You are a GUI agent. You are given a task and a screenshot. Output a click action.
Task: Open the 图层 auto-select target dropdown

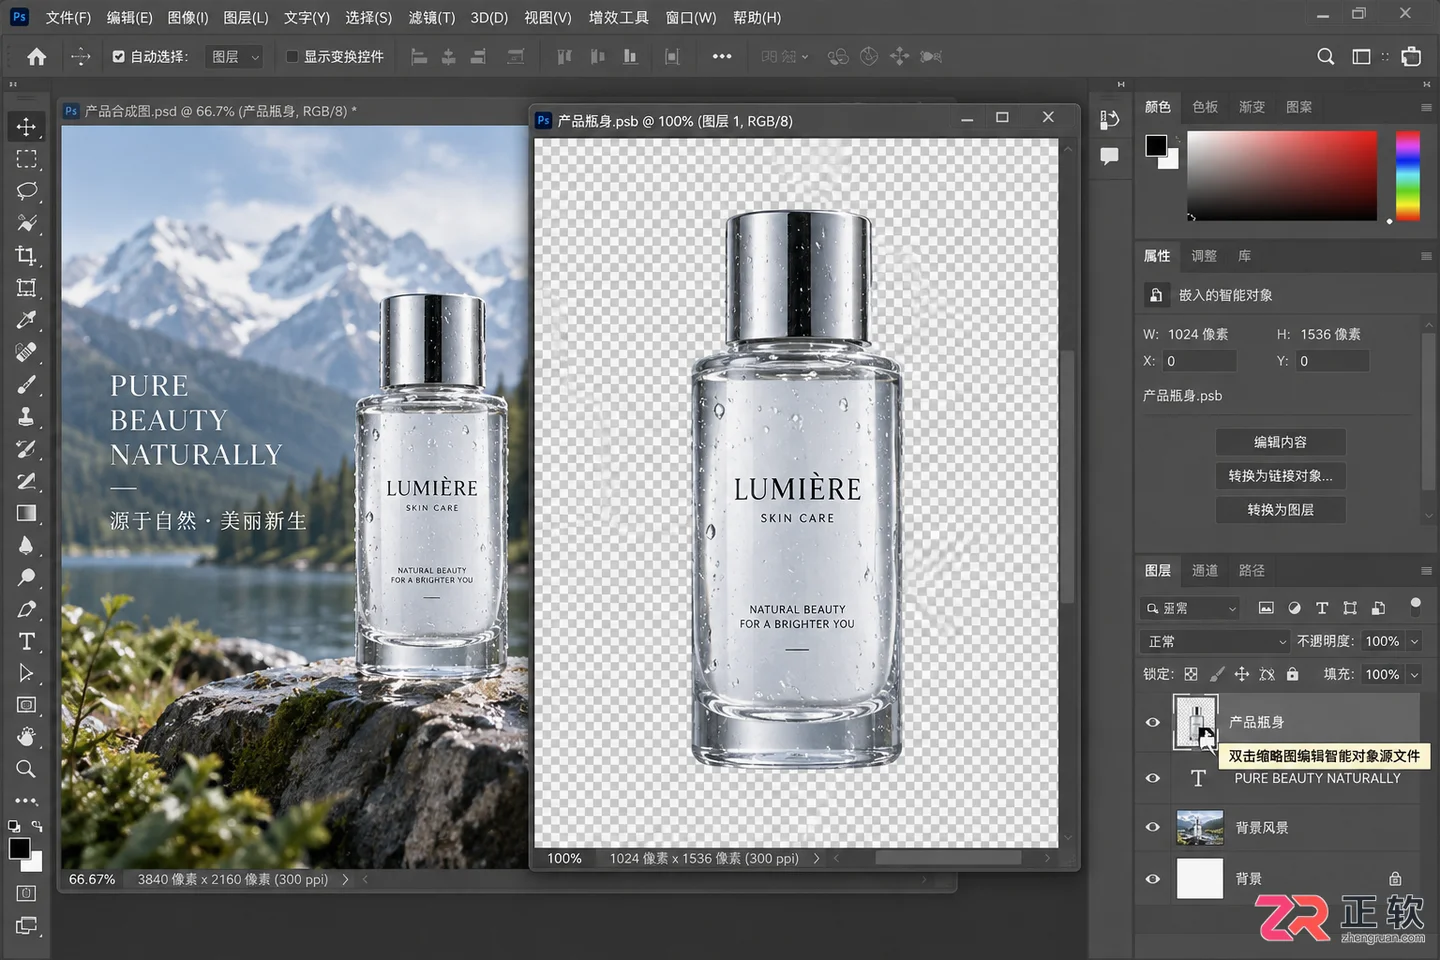(x=234, y=57)
